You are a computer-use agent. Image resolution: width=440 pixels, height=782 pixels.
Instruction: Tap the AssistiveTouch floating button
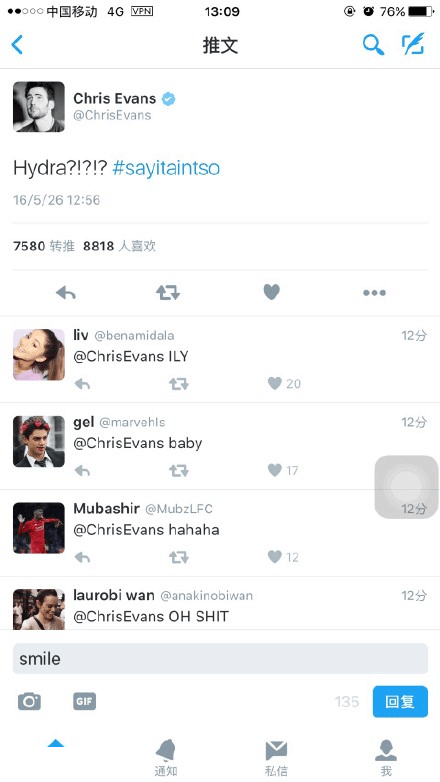407,487
